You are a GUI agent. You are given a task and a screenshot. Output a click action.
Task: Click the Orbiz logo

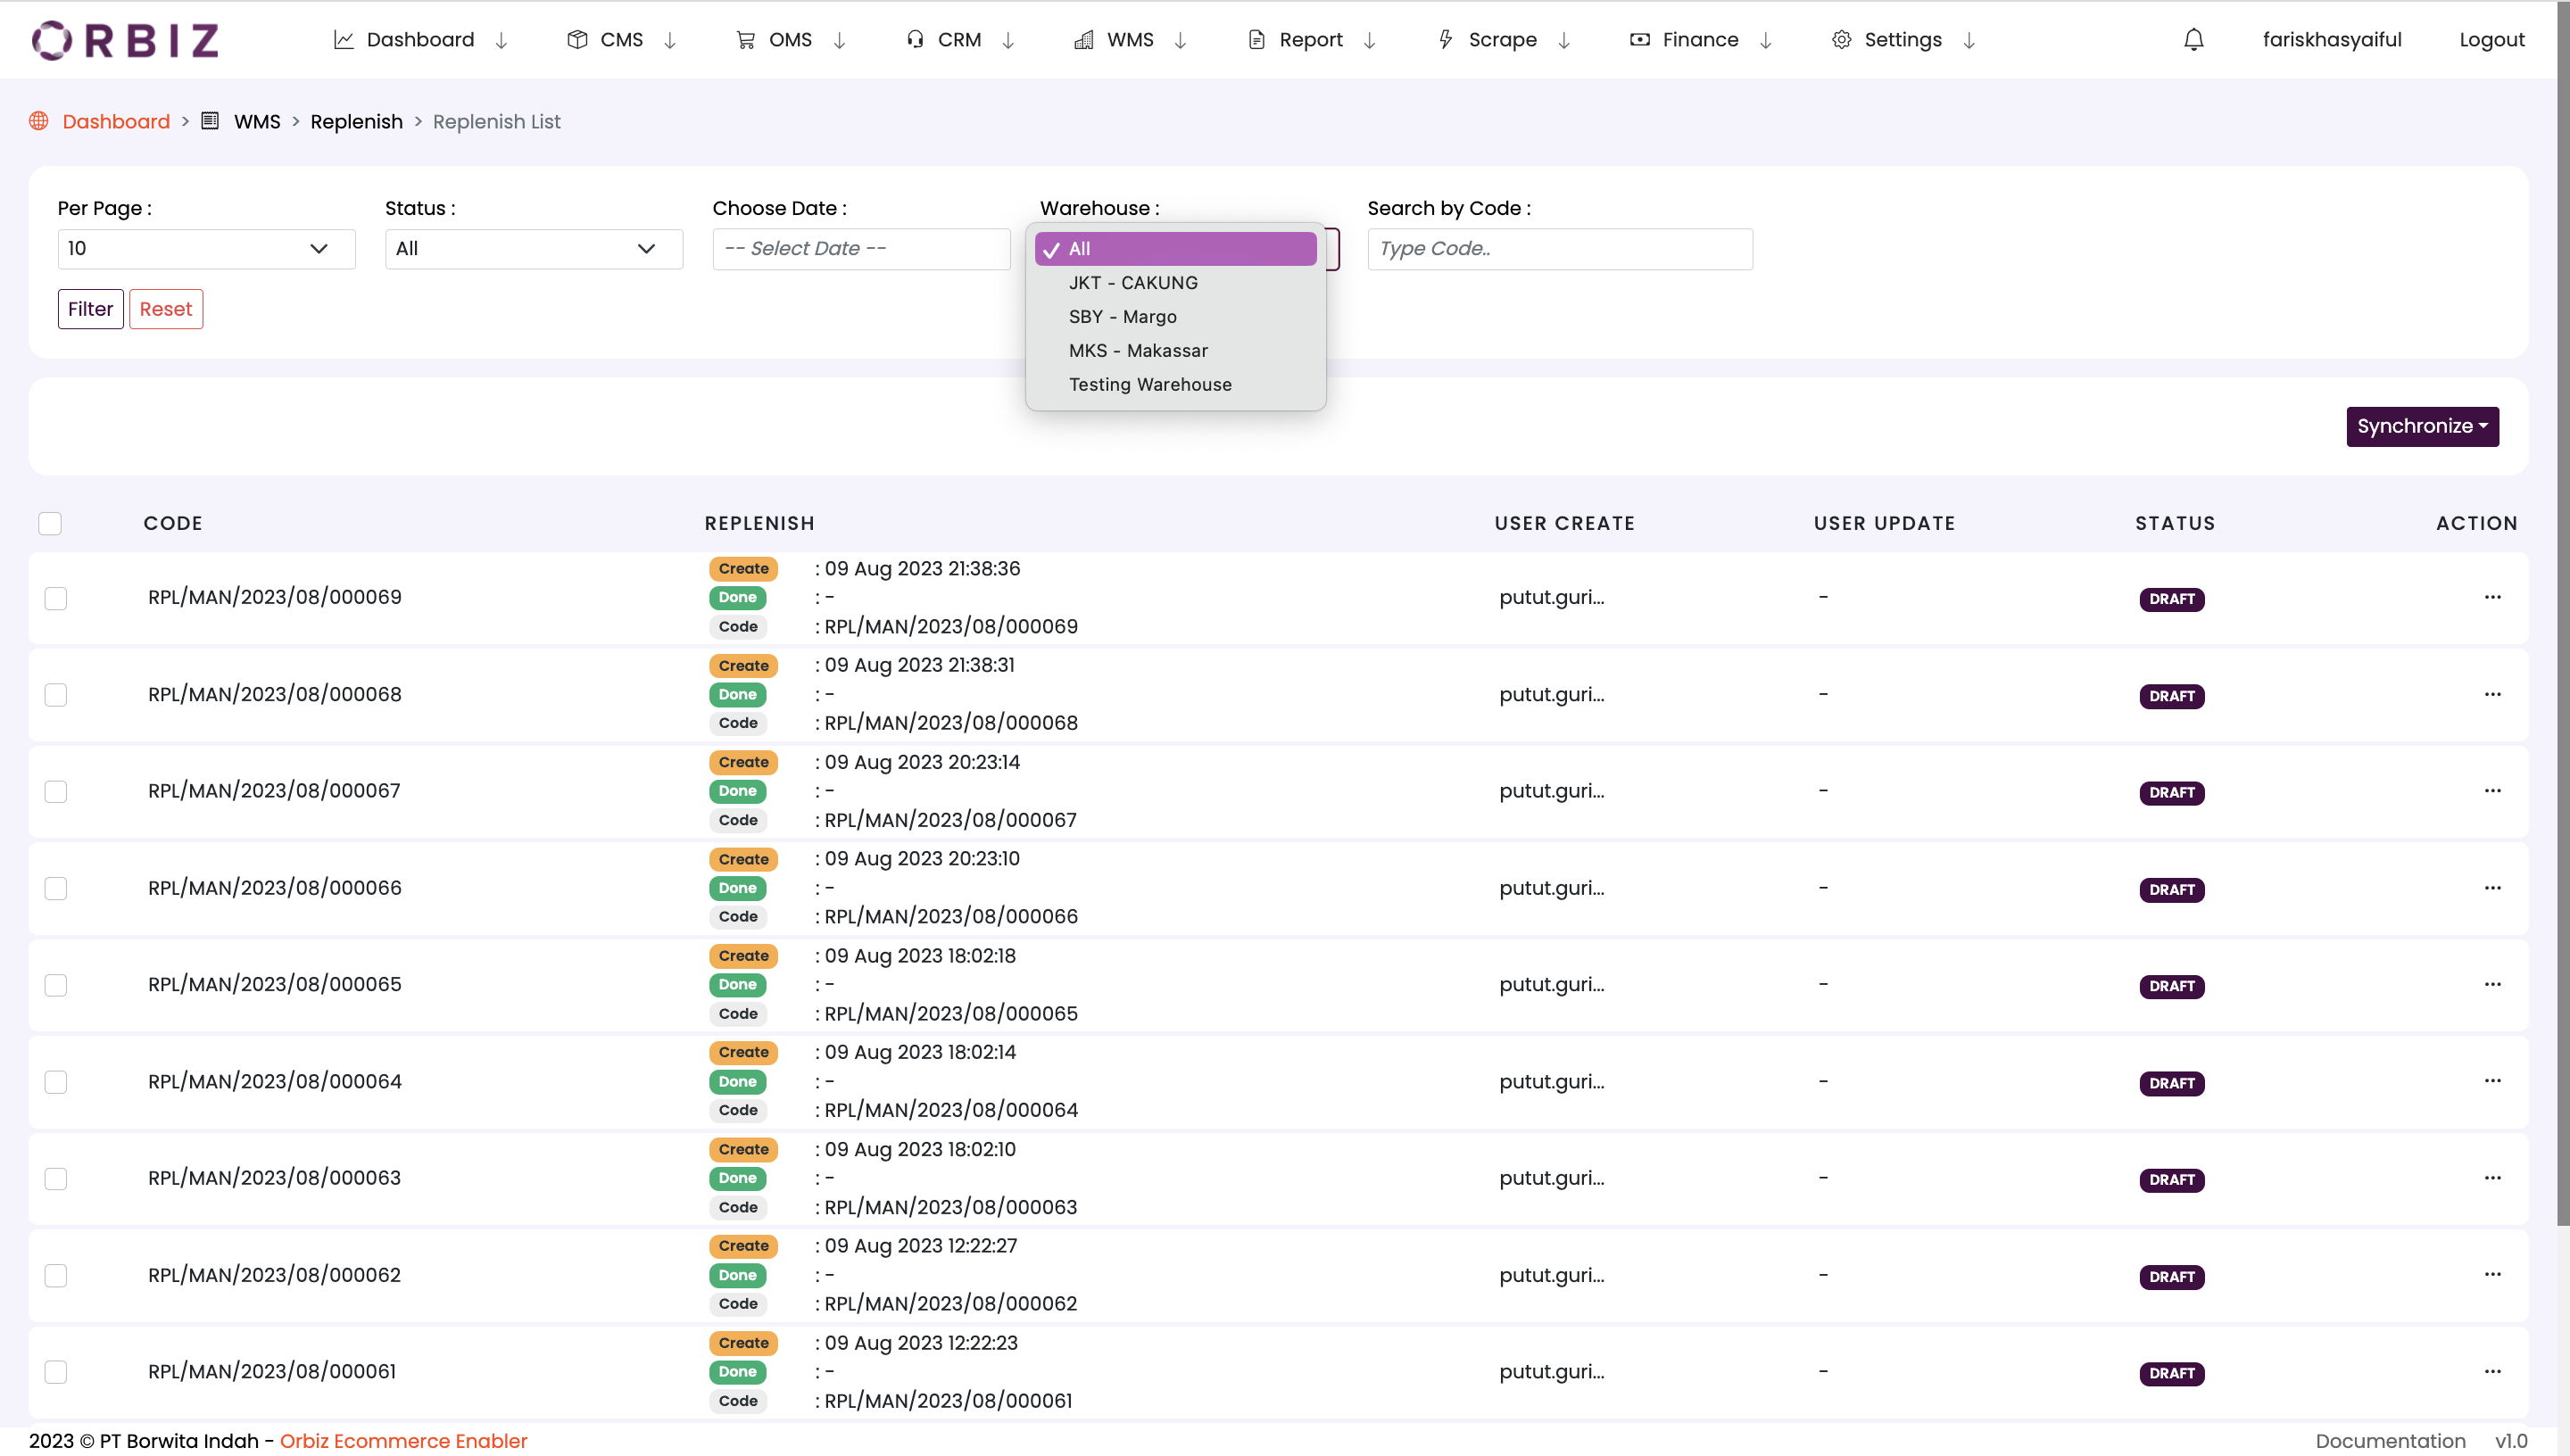pyautogui.click(x=125, y=40)
